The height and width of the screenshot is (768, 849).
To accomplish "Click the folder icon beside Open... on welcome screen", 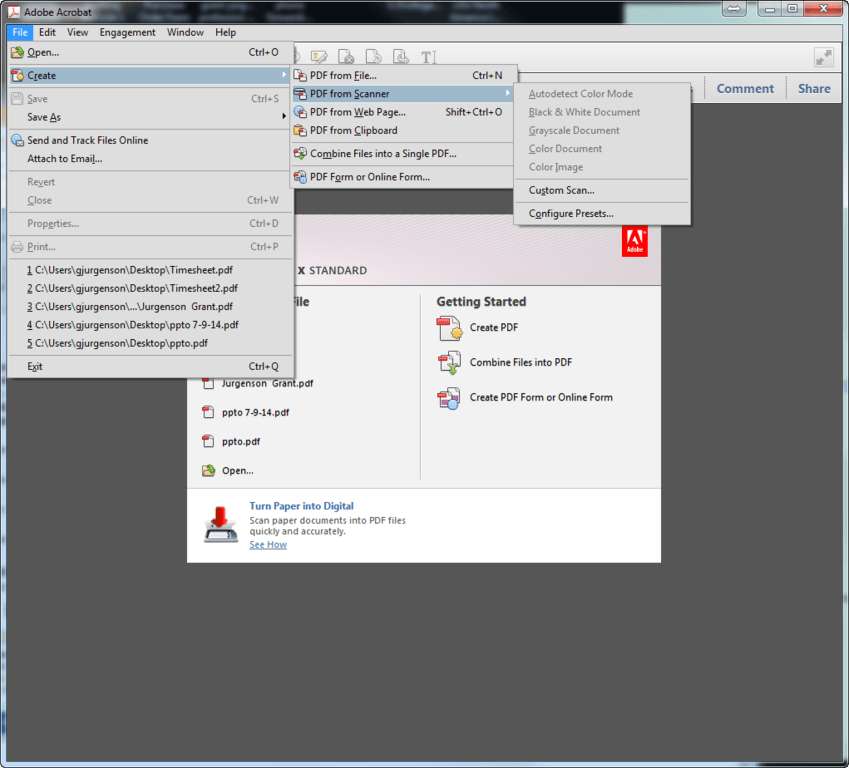I will click(x=208, y=470).
